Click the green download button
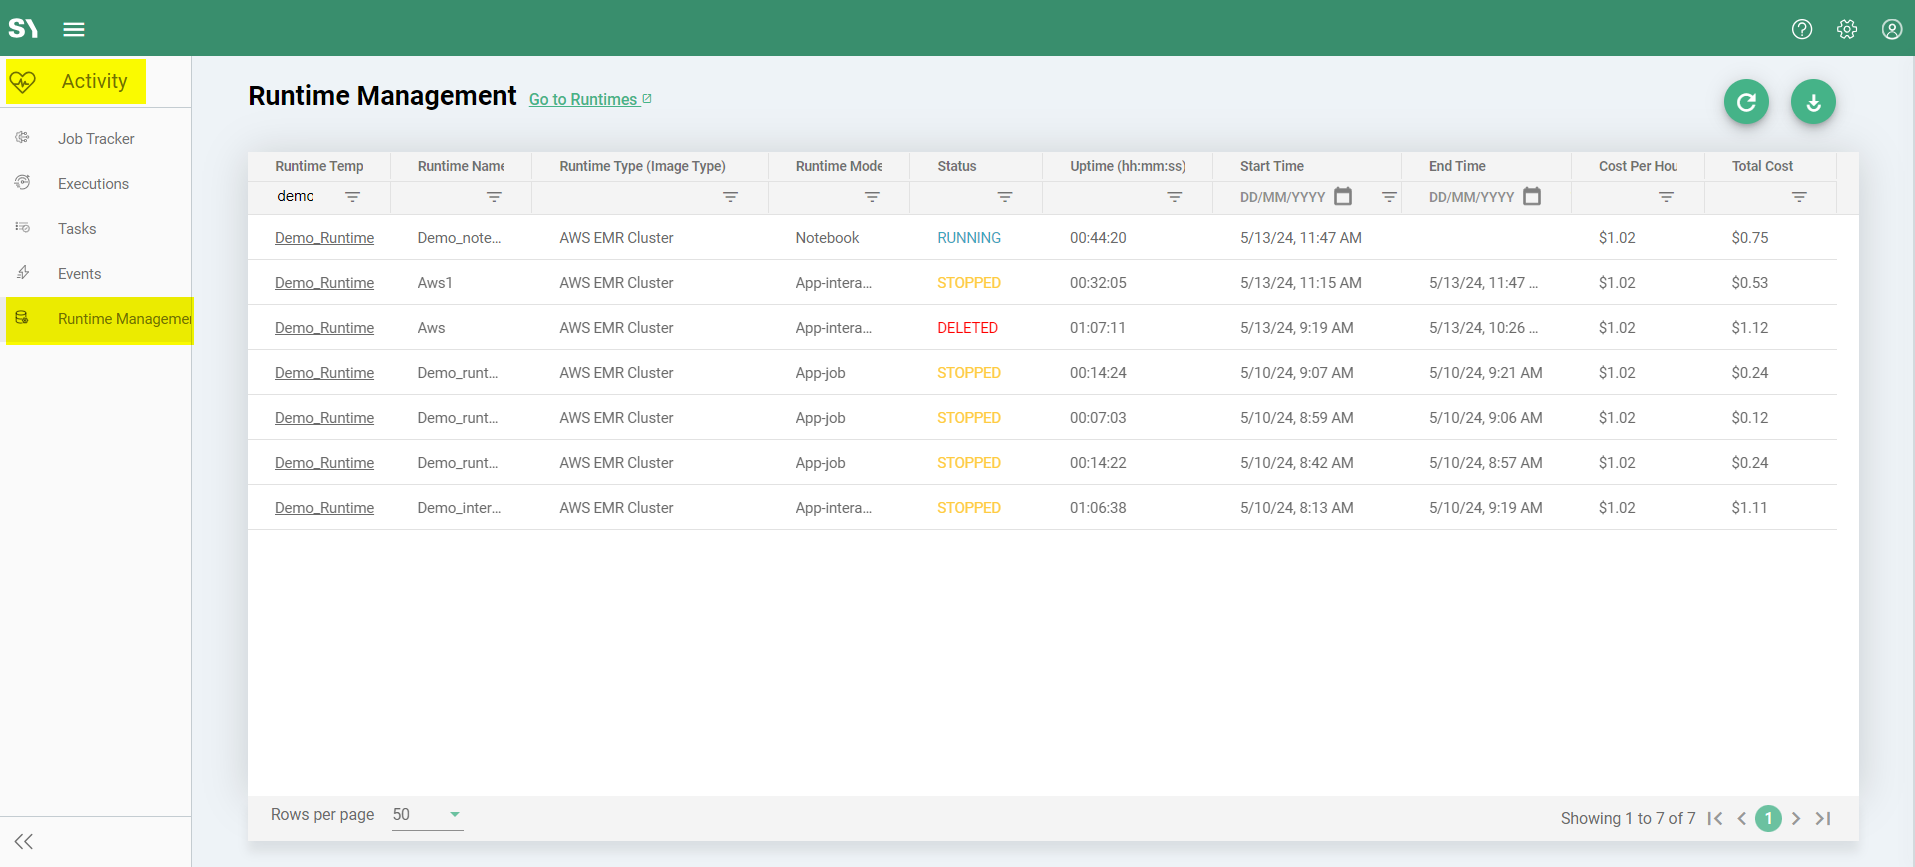Screen dimensions: 1915x867 pyautogui.click(x=1813, y=102)
